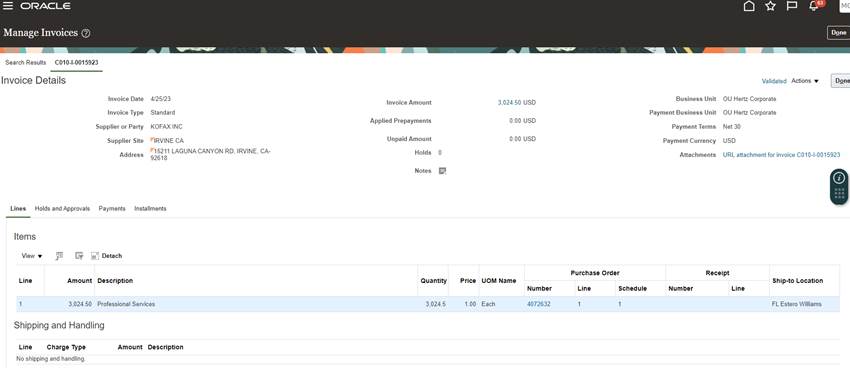Click payment terms Net 30 value
Screen dimensions: 850x368
coord(732,127)
